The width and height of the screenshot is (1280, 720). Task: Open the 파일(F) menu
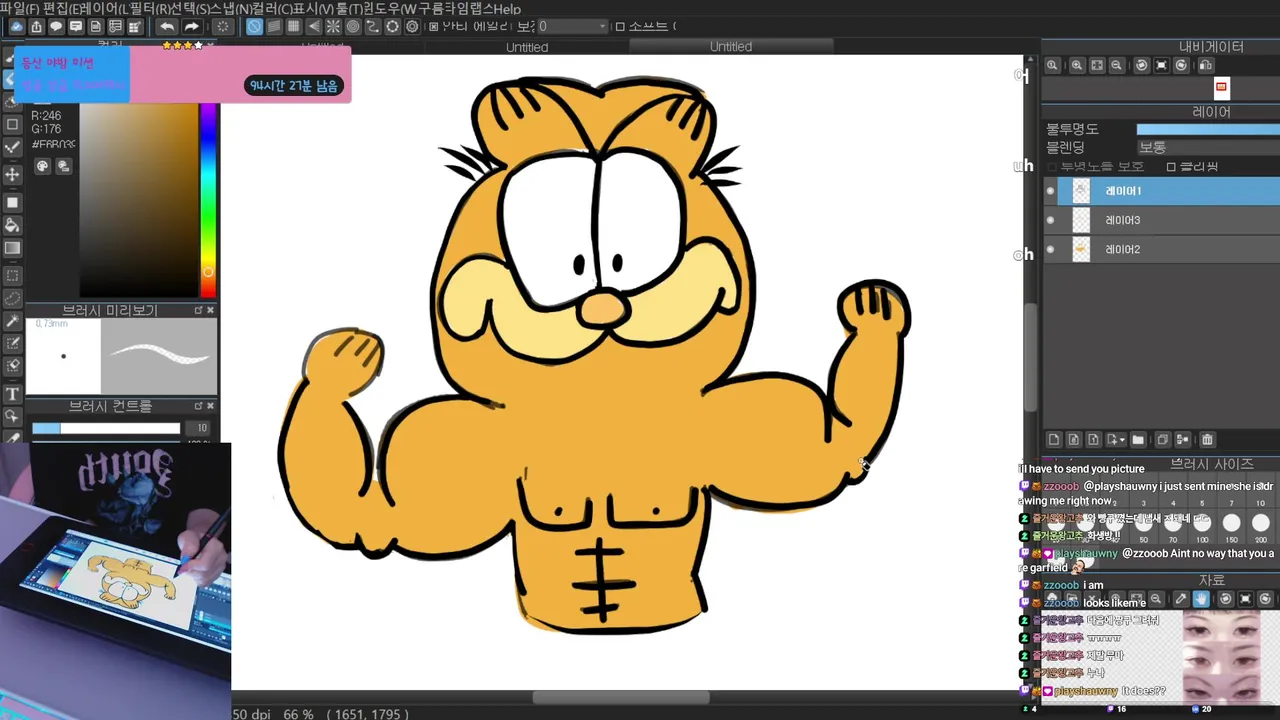point(20,9)
